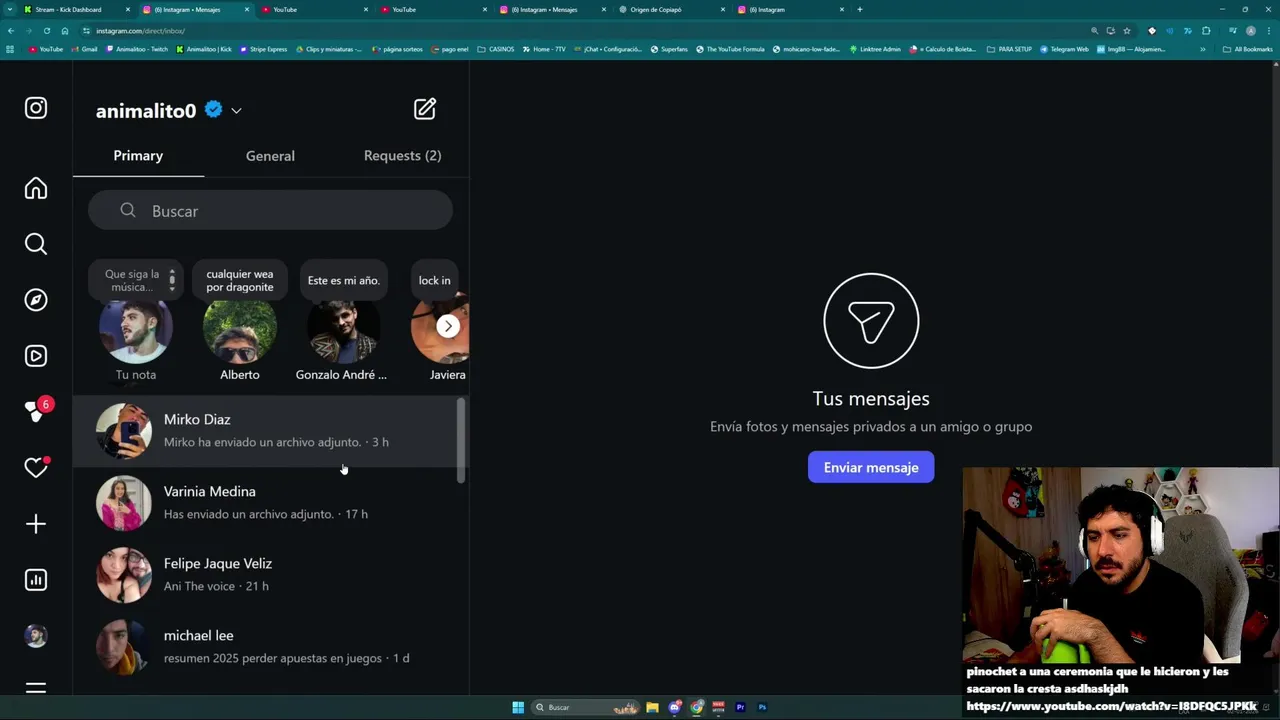Focus the Buscar search field
Image resolution: width=1280 pixels, height=720 pixels.
pyautogui.click(x=270, y=211)
